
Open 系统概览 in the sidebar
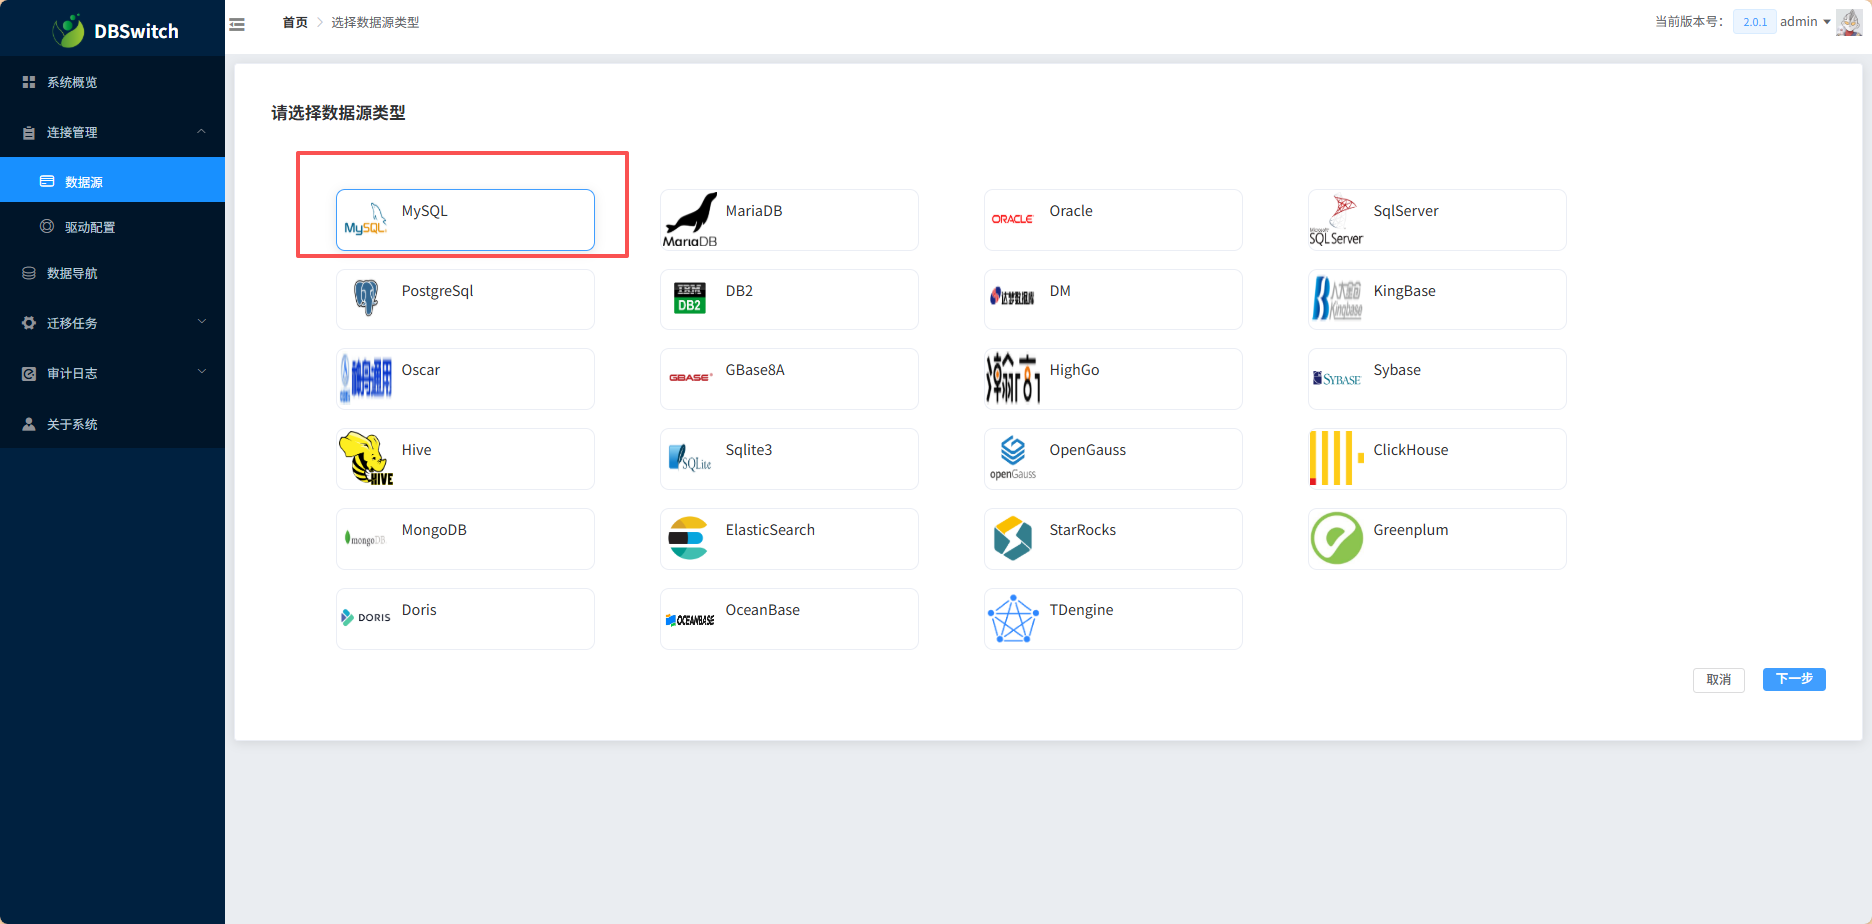coord(112,82)
